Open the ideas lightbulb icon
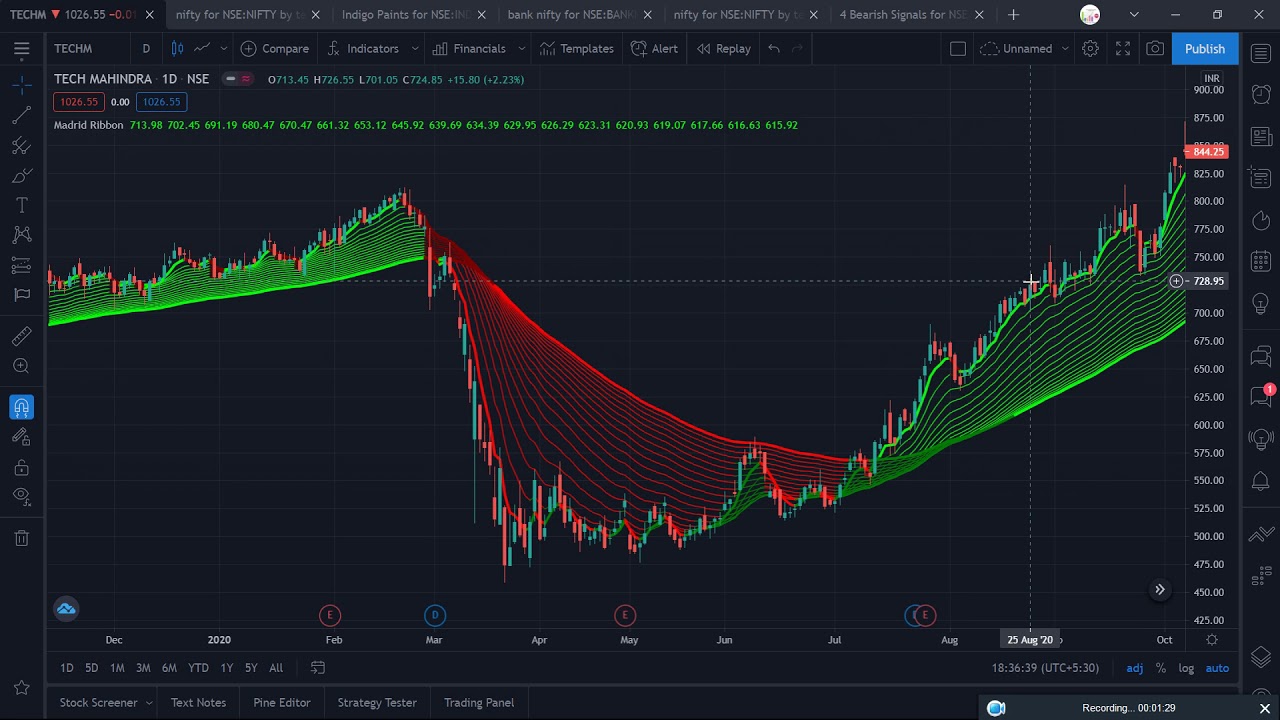The width and height of the screenshot is (1280, 720). [x=1261, y=304]
